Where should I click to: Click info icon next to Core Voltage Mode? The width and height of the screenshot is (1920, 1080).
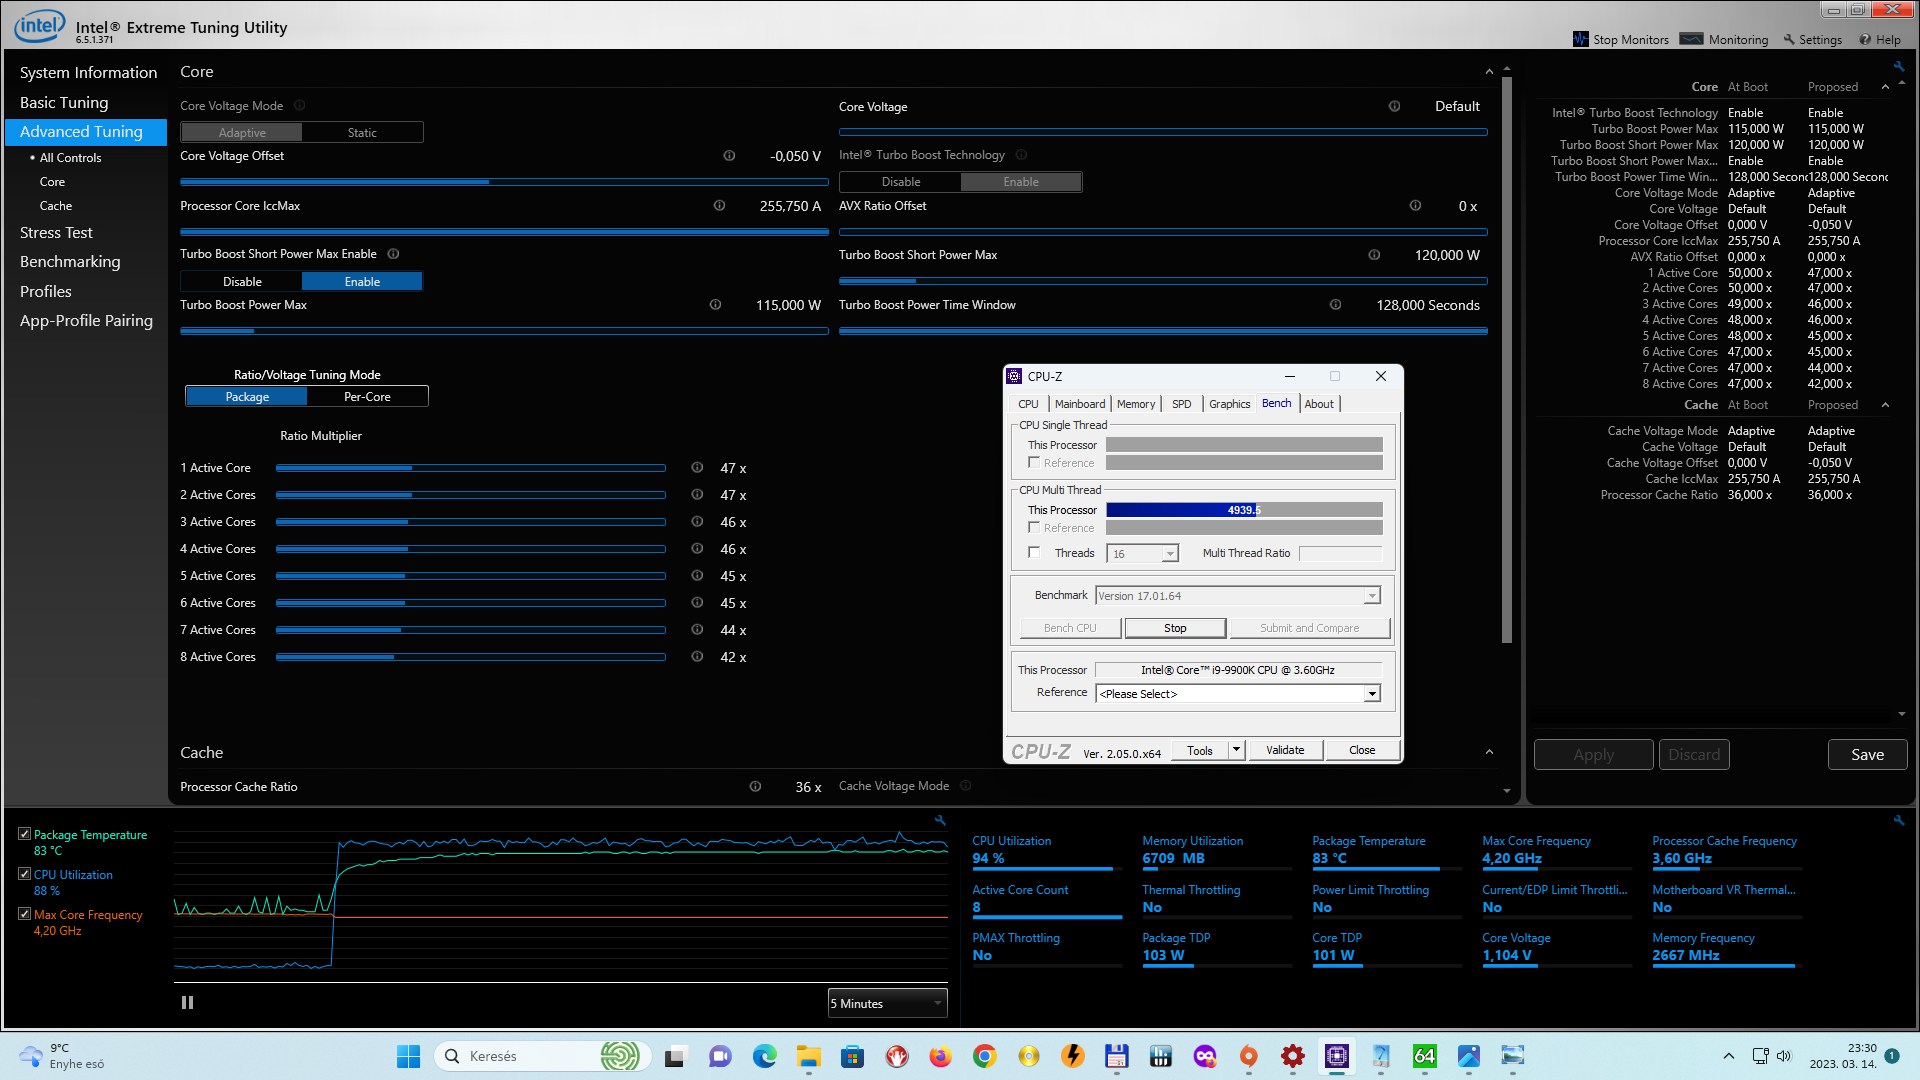coord(299,106)
